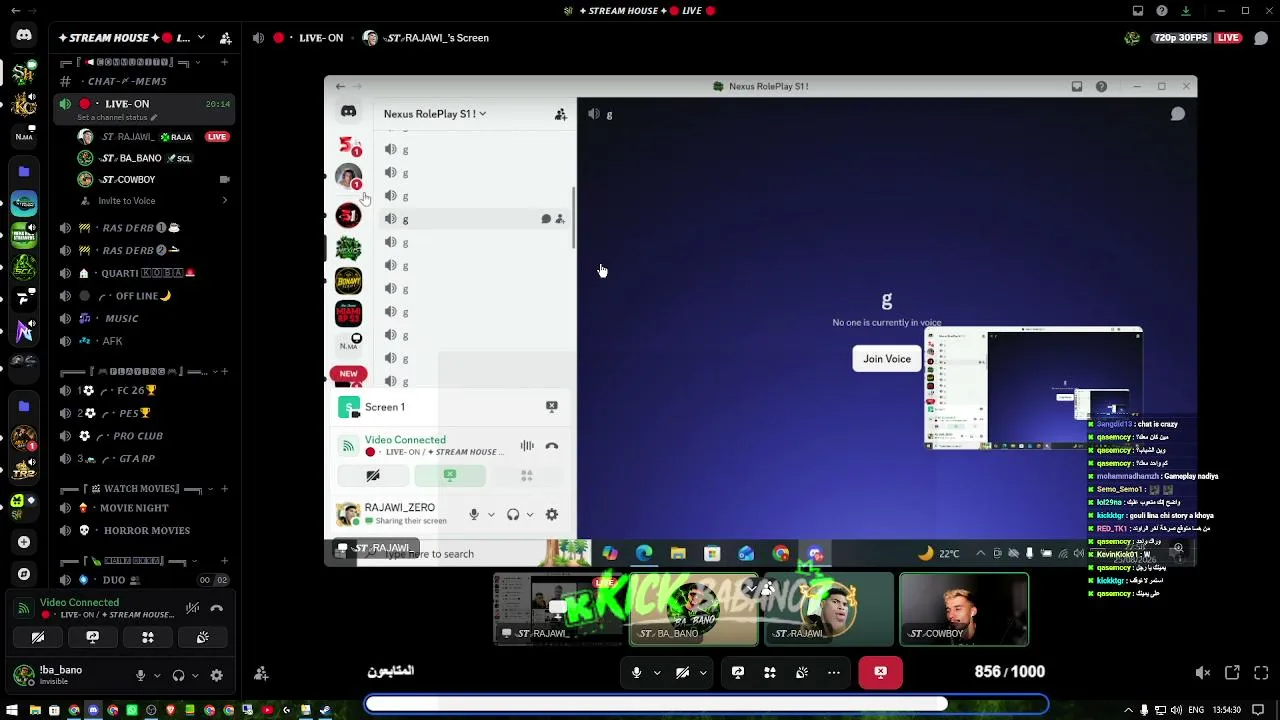Toggle deafen with user panel headphones
Screen dimensions: 1280x720
pos(178,675)
